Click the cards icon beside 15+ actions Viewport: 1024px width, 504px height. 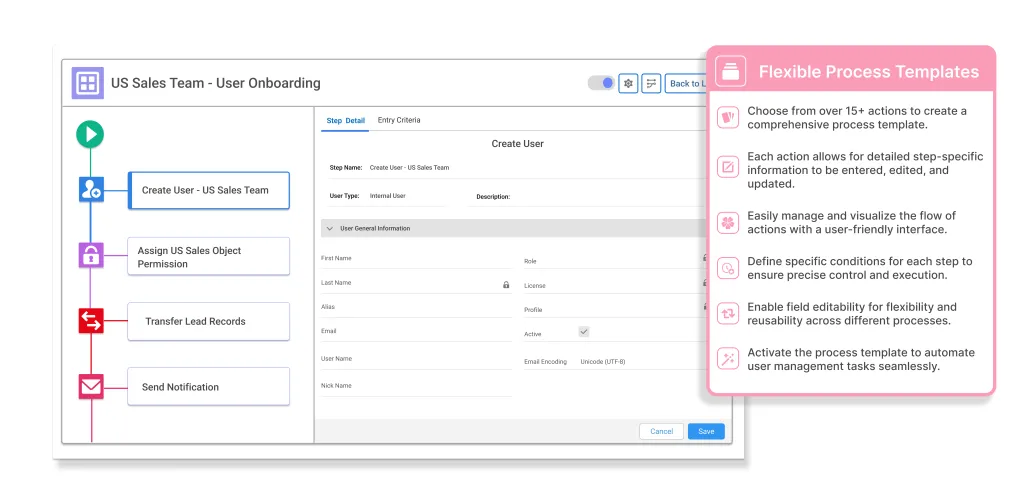coord(728,118)
